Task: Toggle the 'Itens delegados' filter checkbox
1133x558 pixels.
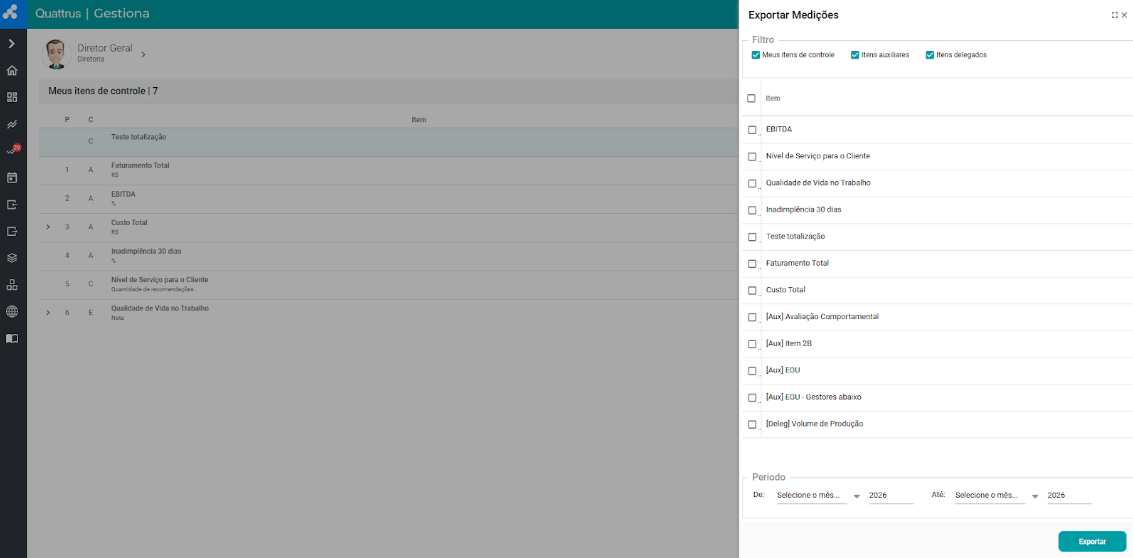Action: tap(930, 55)
